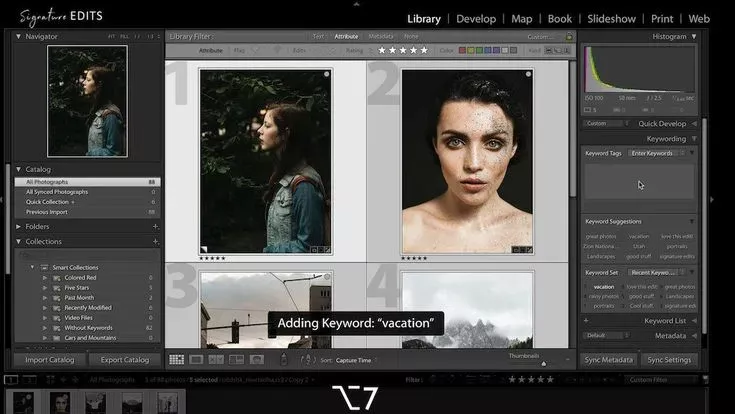The image size is (735, 414).
Task: Click the filmstrip grid shortcut icon
Action: [50, 379]
